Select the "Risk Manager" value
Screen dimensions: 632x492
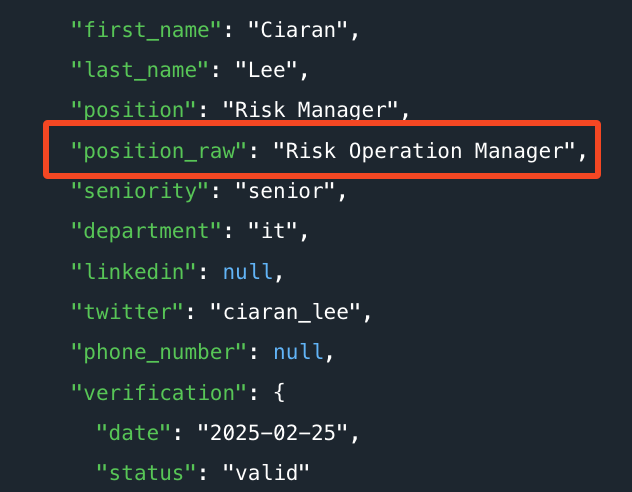[310, 111]
